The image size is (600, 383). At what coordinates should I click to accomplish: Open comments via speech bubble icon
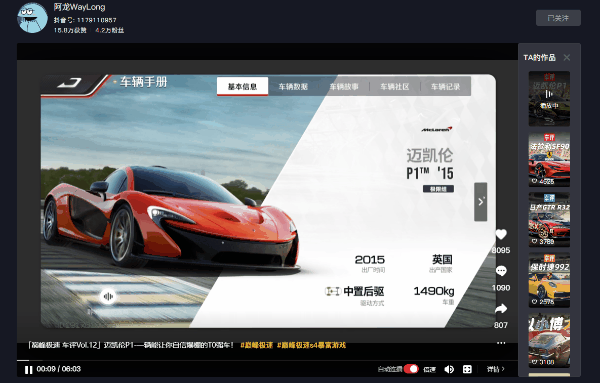coord(501,271)
